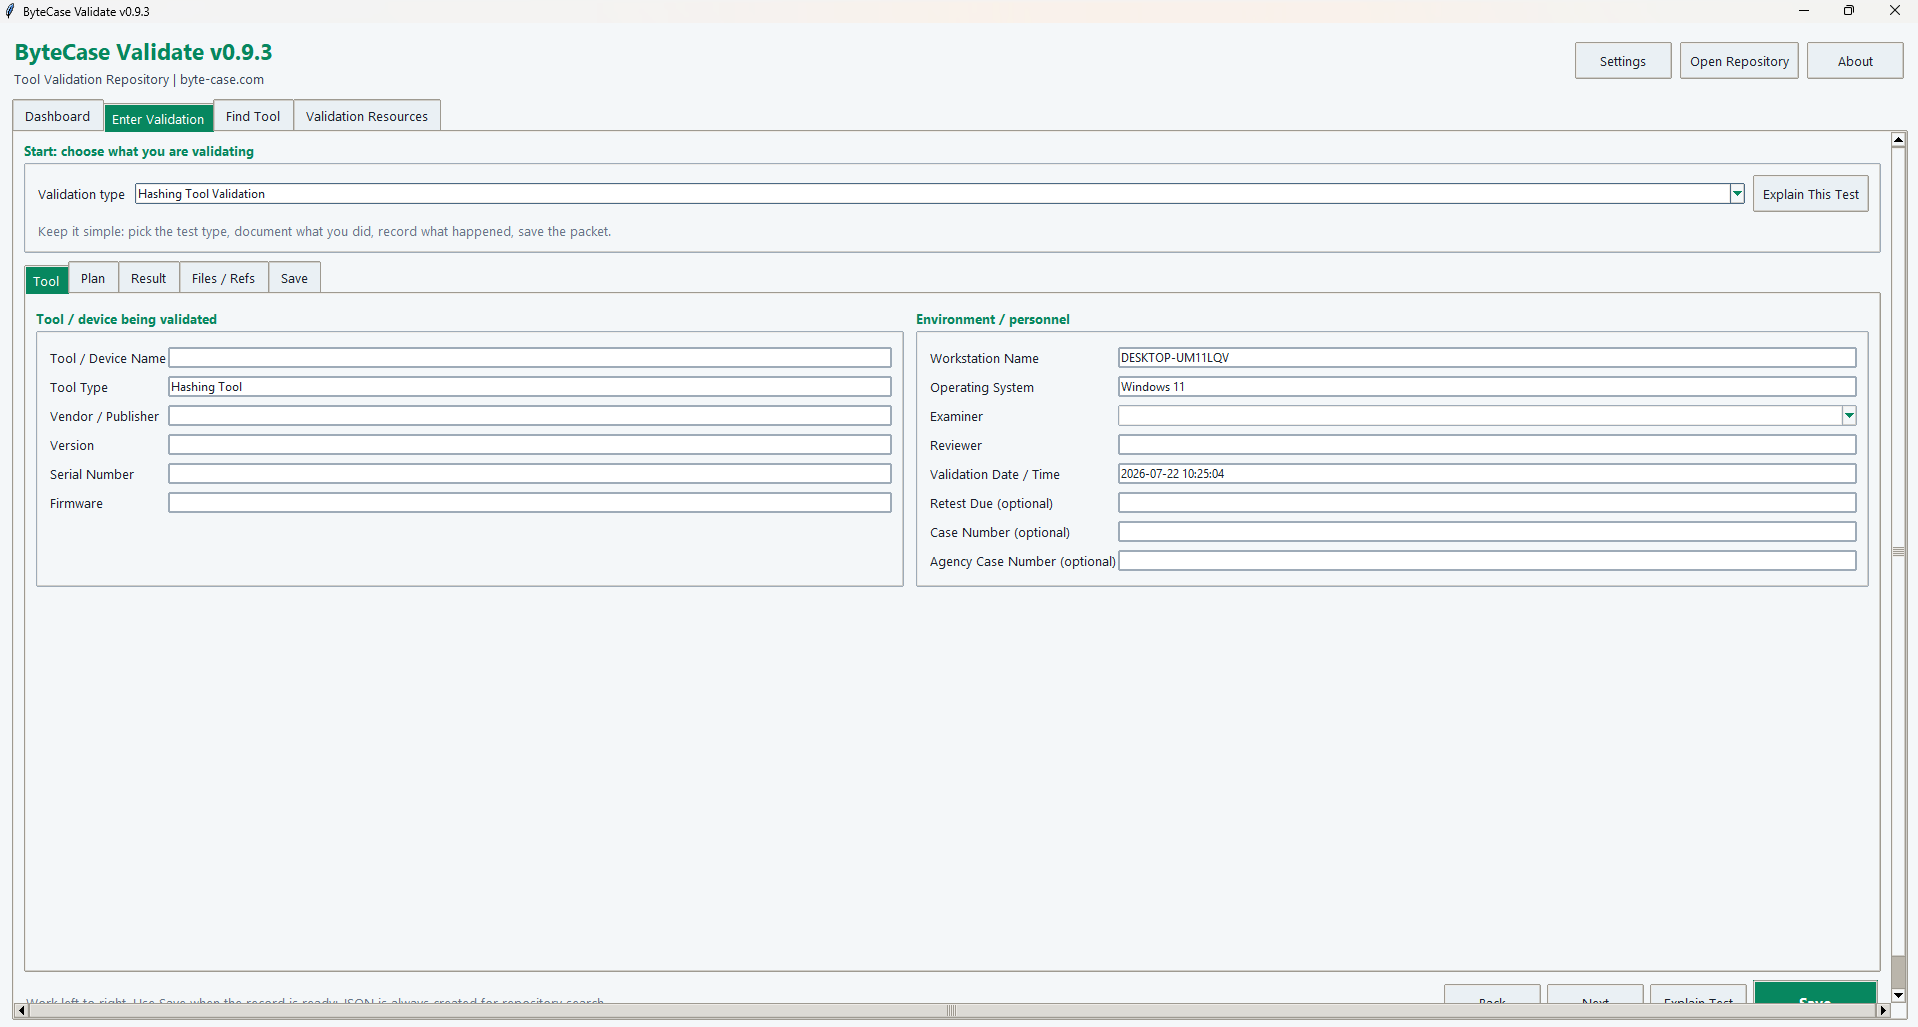1918x1027 pixels.
Task: Click the "Start: choose what you are validating" heading
Action: [139, 152]
